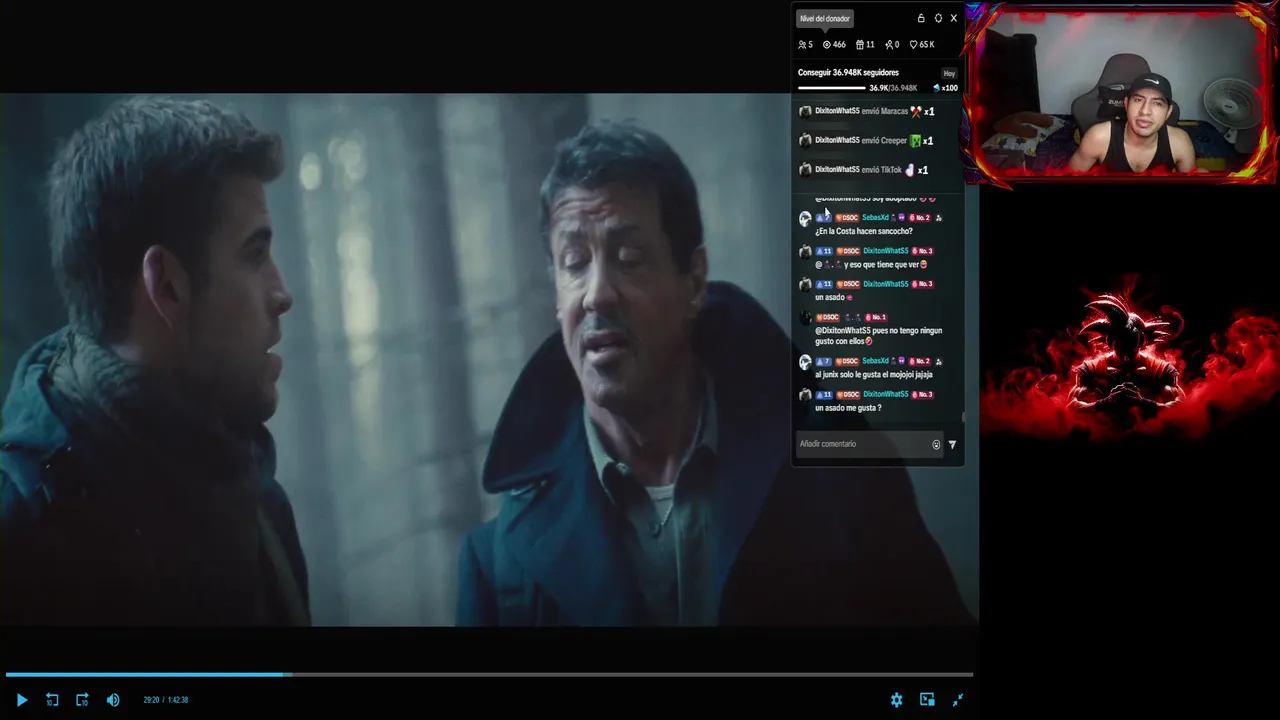This screenshot has height=720, width=1280.
Task: Click the follower goal progress bar
Action: tap(832, 88)
